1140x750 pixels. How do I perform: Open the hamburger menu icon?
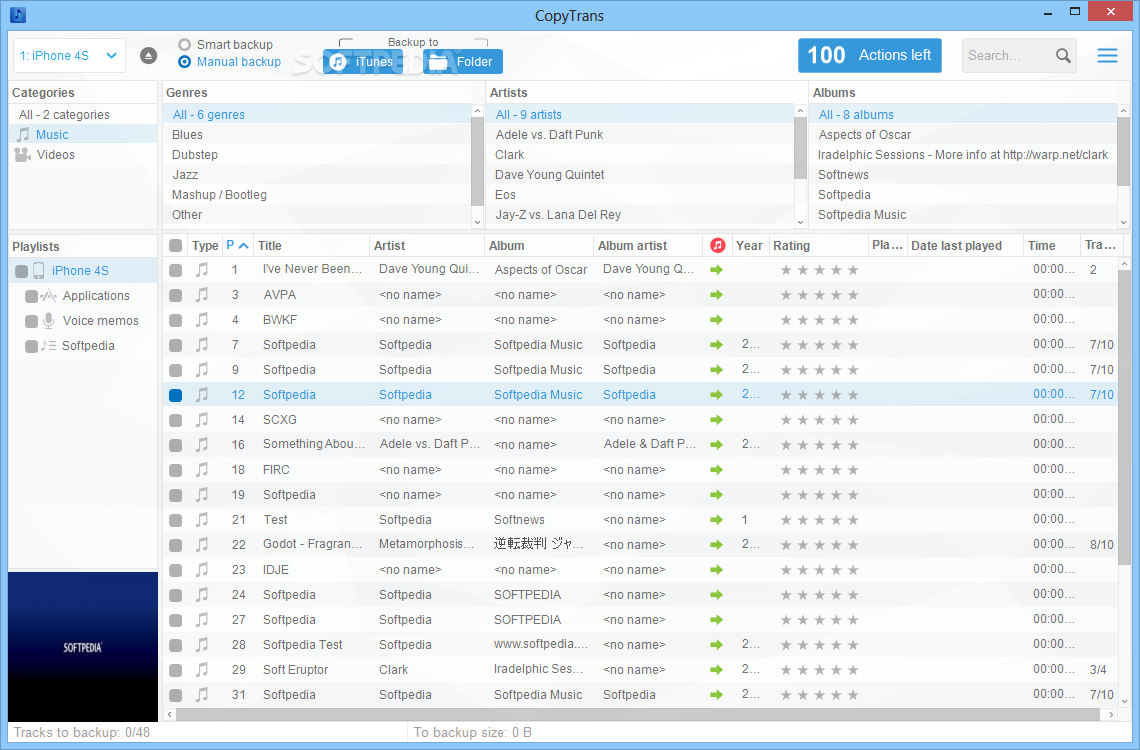[1107, 56]
